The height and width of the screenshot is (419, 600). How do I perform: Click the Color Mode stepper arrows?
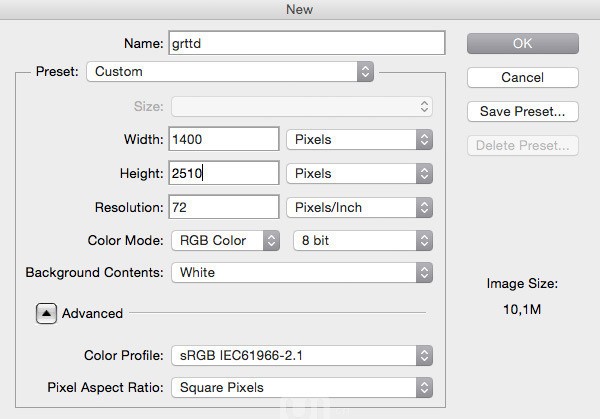click(x=271, y=241)
